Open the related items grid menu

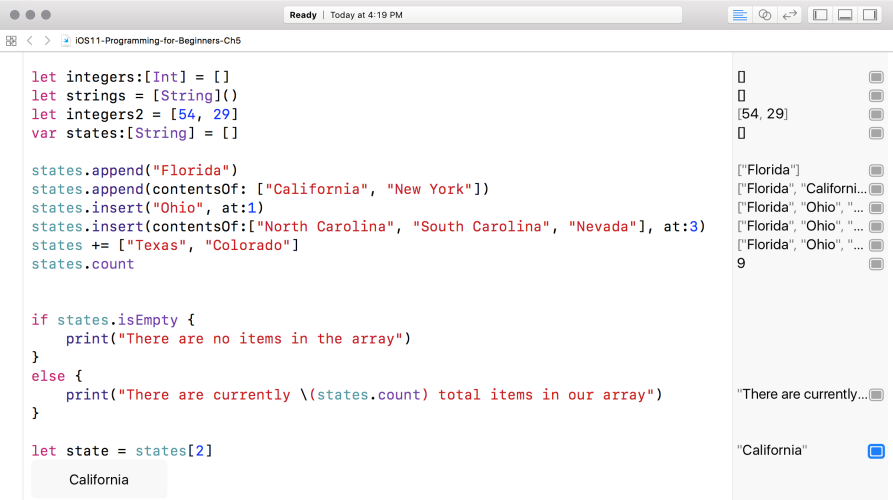[x=11, y=40]
